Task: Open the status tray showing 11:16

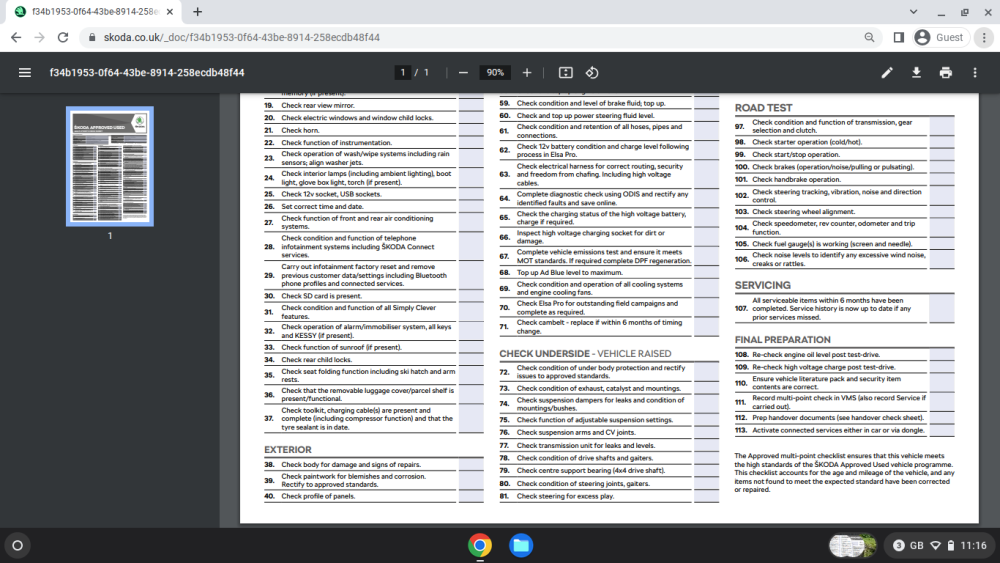Action: pos(939,545)
